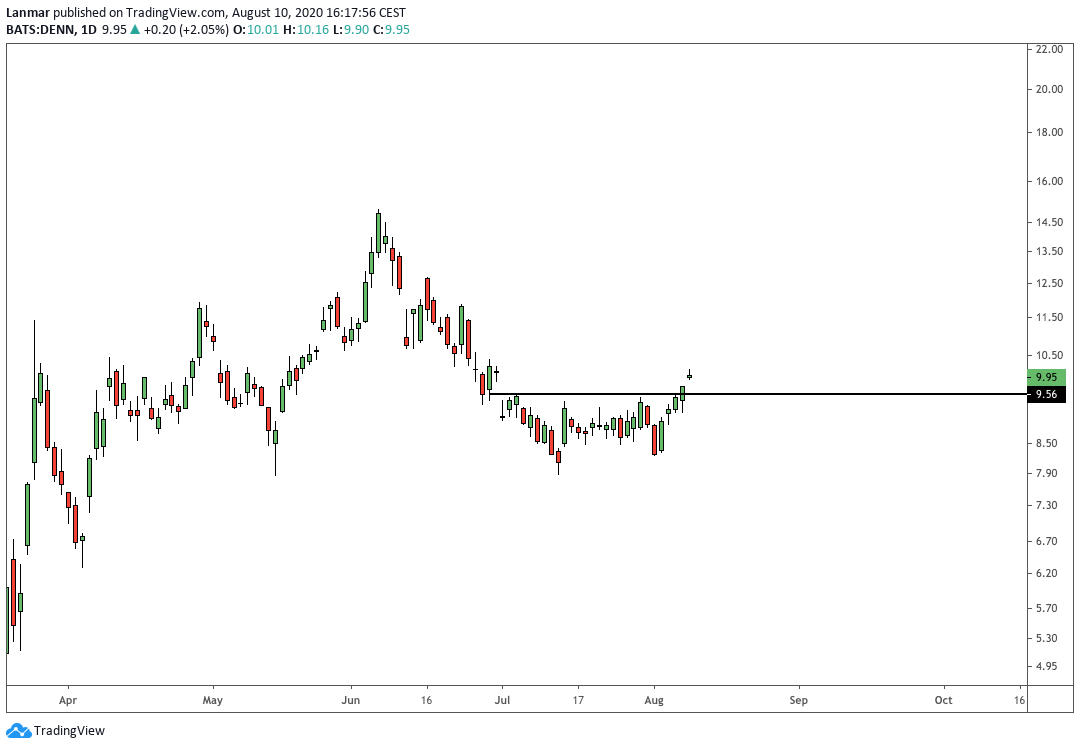The image size is (1080, 749).
Task: Click the 18.00 price axis label
Action: click(x=1048, y=132)
